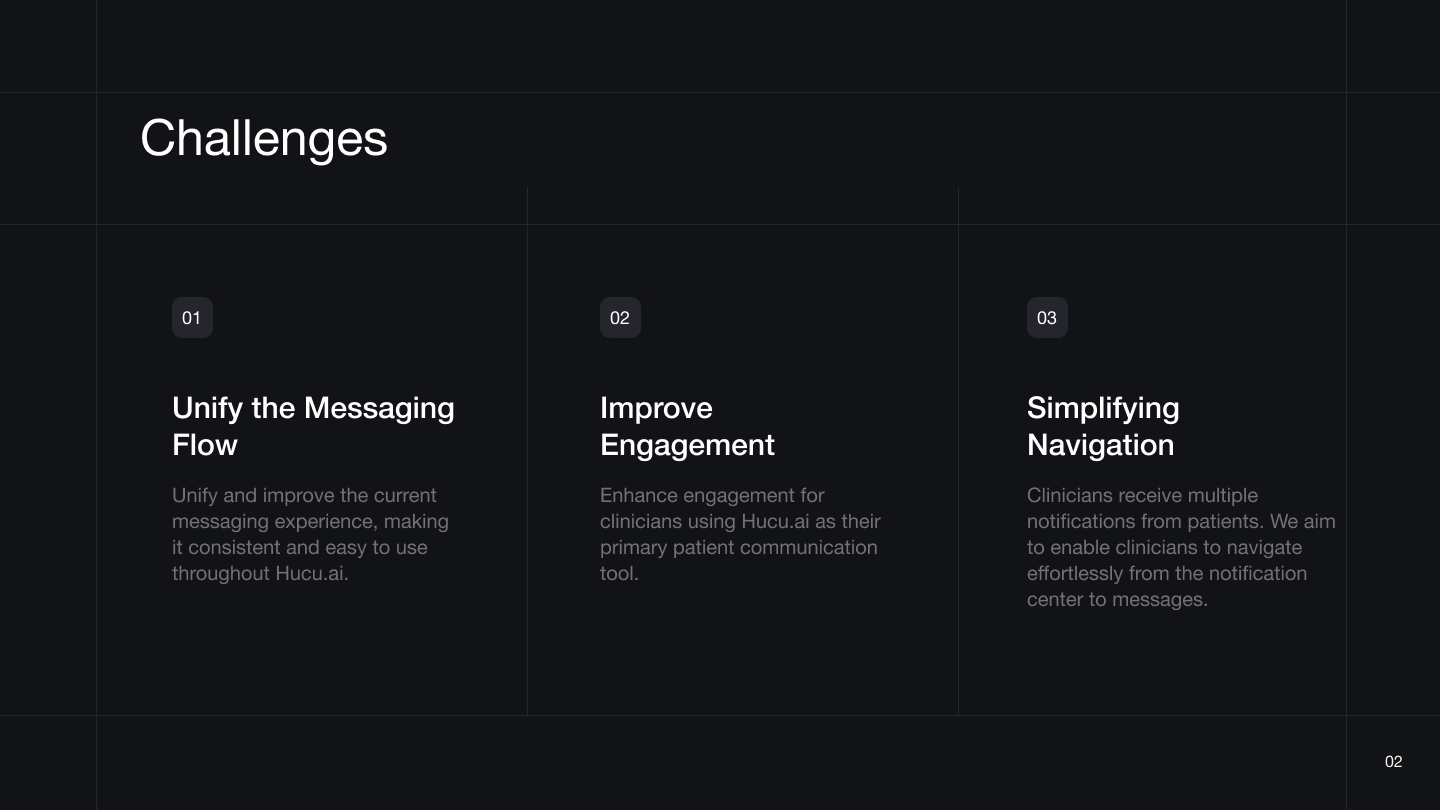The height and width of the screenshot is (810, 1440).
Task: Click the word Flow in the first heading
Action: (x=204, y=444)
